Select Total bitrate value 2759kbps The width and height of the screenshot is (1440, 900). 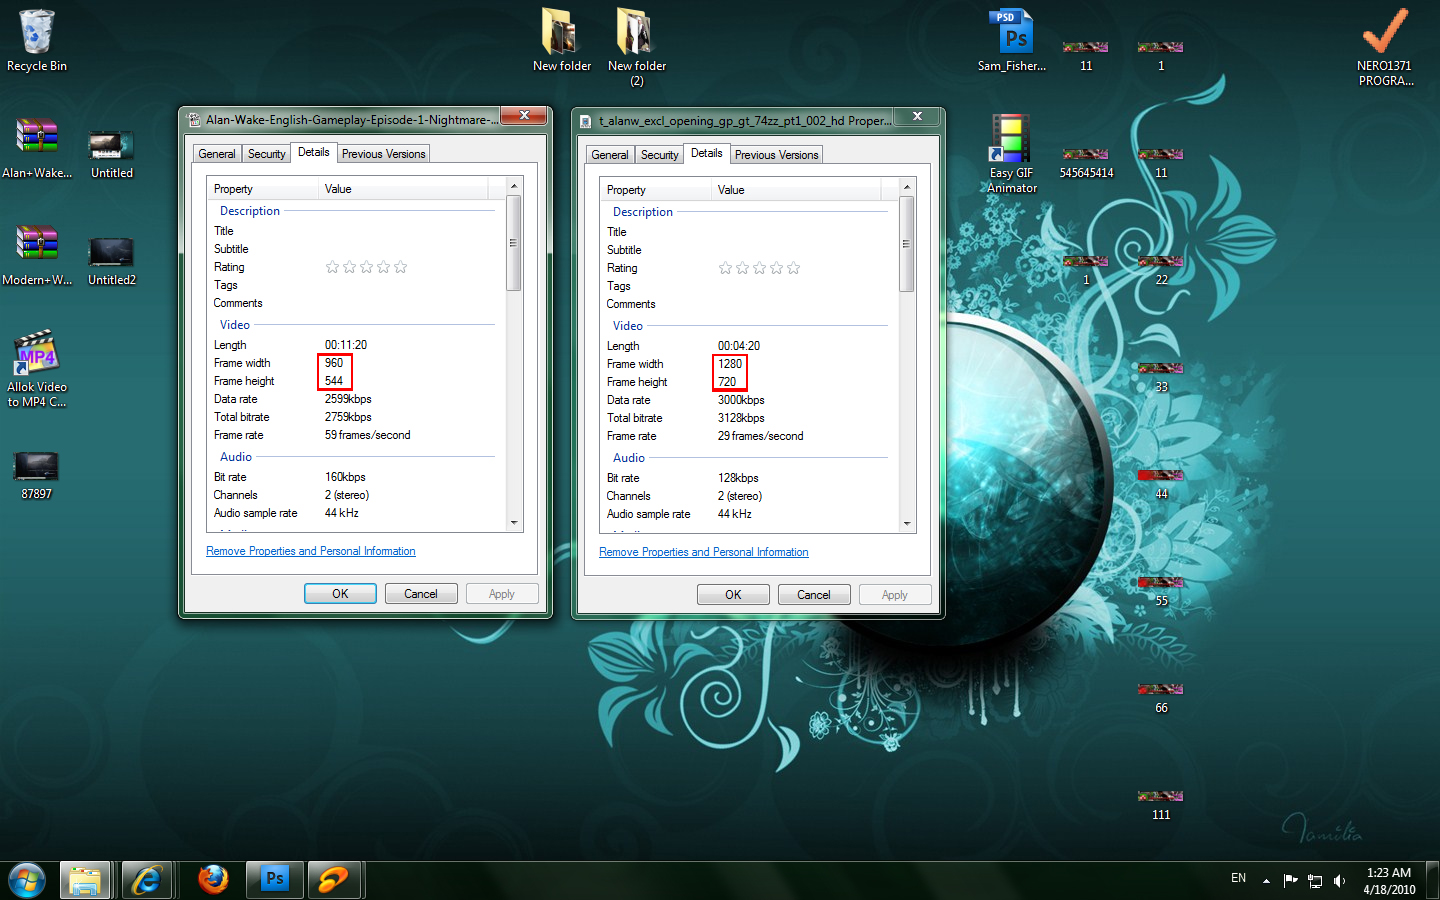pyautogui.click(x=348, y=417)
